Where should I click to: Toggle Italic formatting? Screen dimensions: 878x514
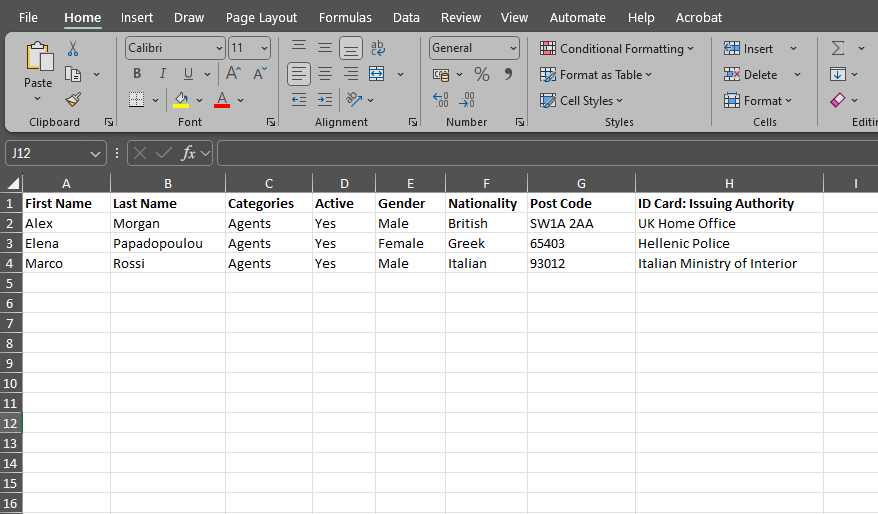pyautogui.click(x=163, y=74)
